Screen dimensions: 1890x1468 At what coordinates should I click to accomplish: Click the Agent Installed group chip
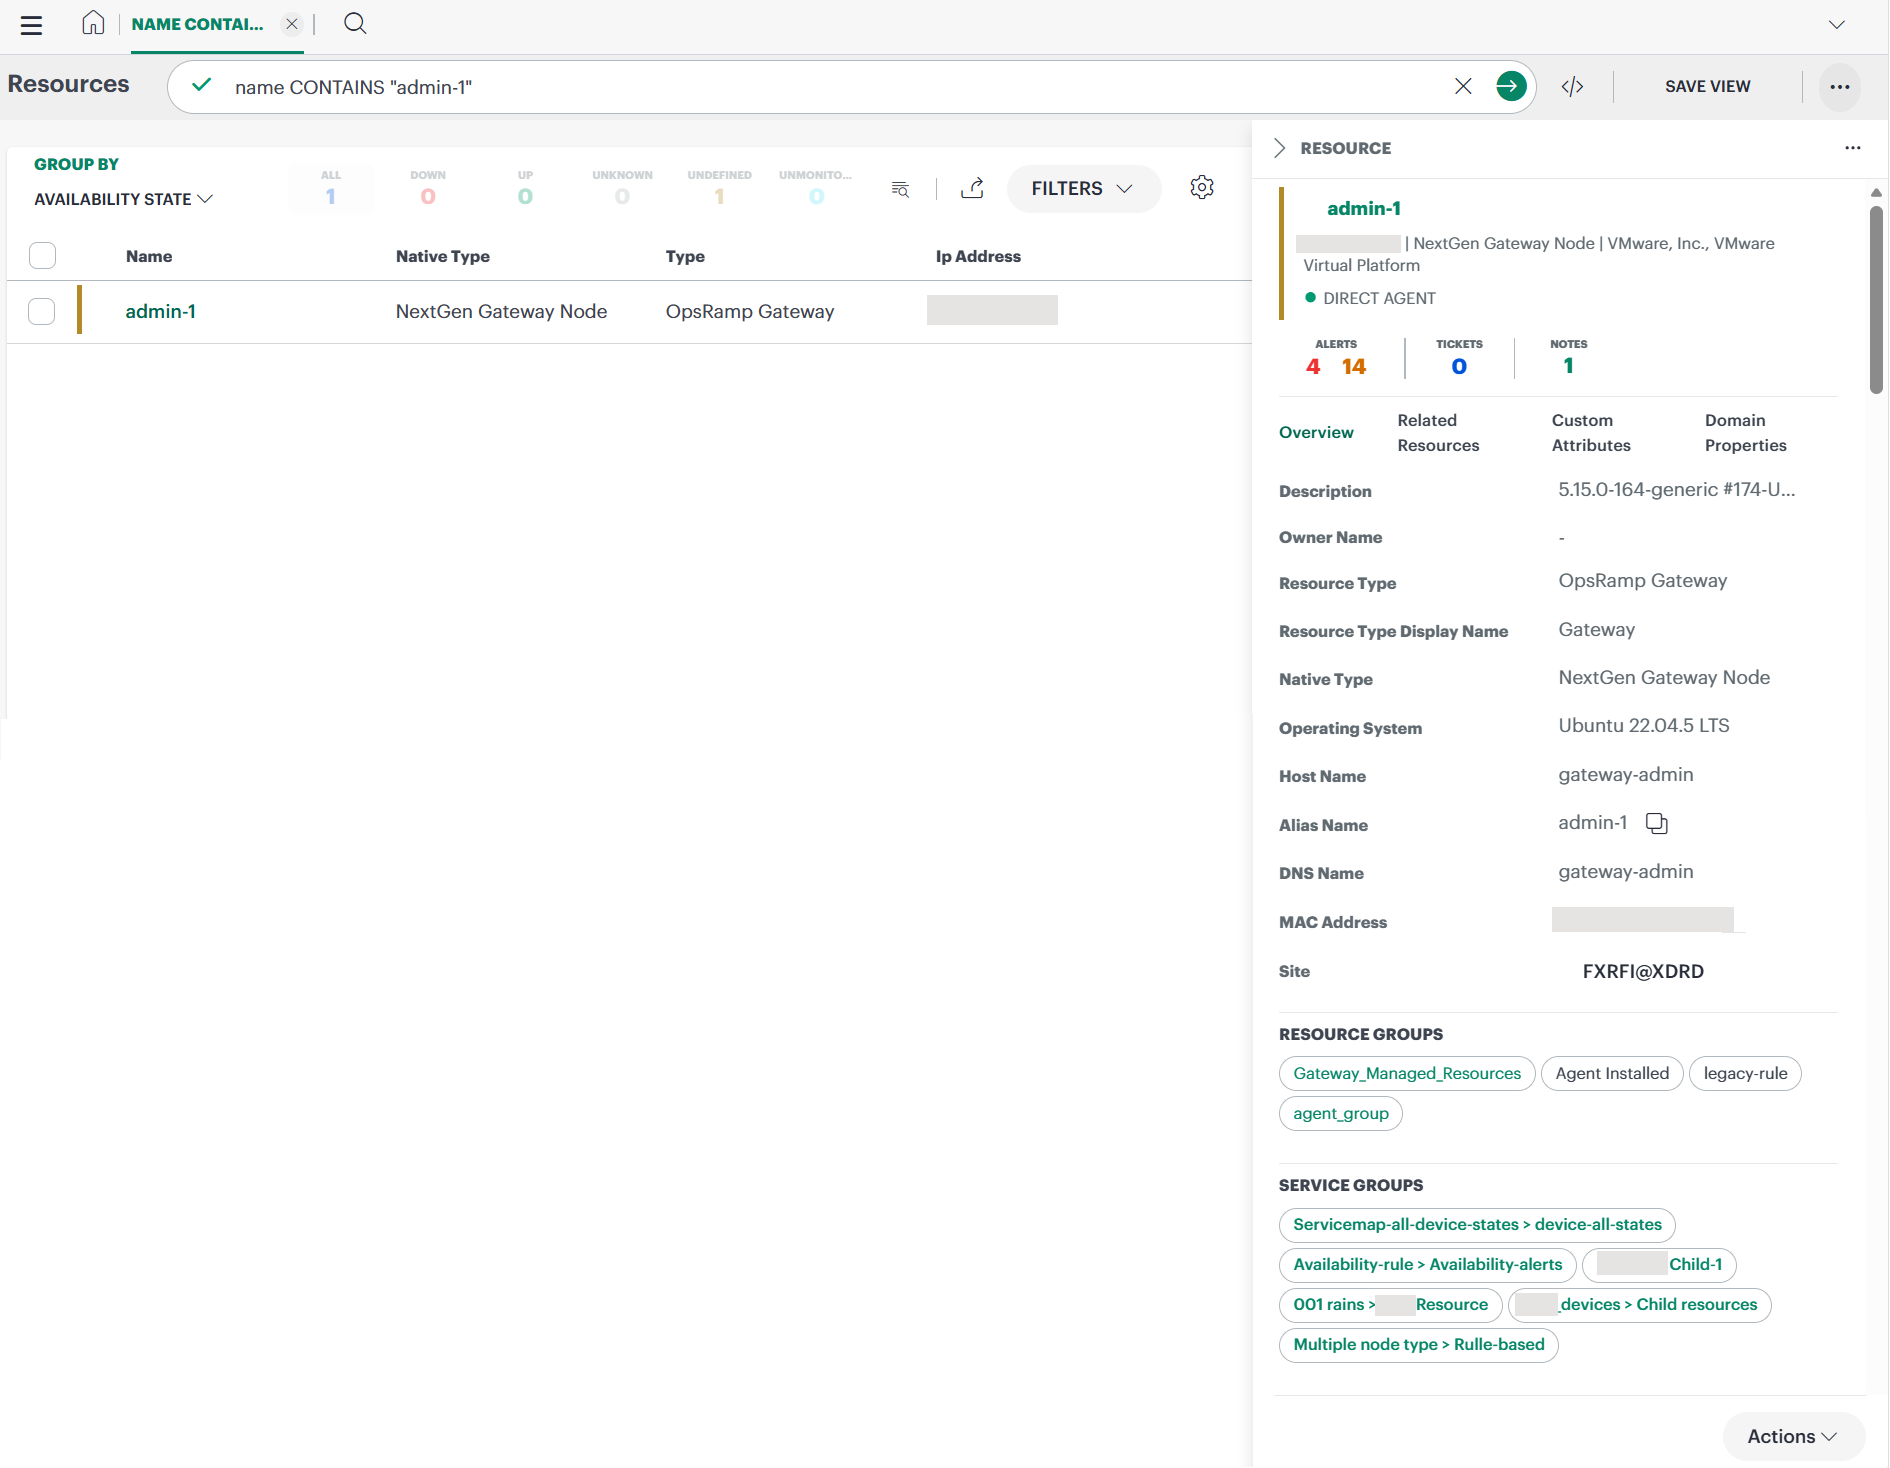click(1612, 1073)
